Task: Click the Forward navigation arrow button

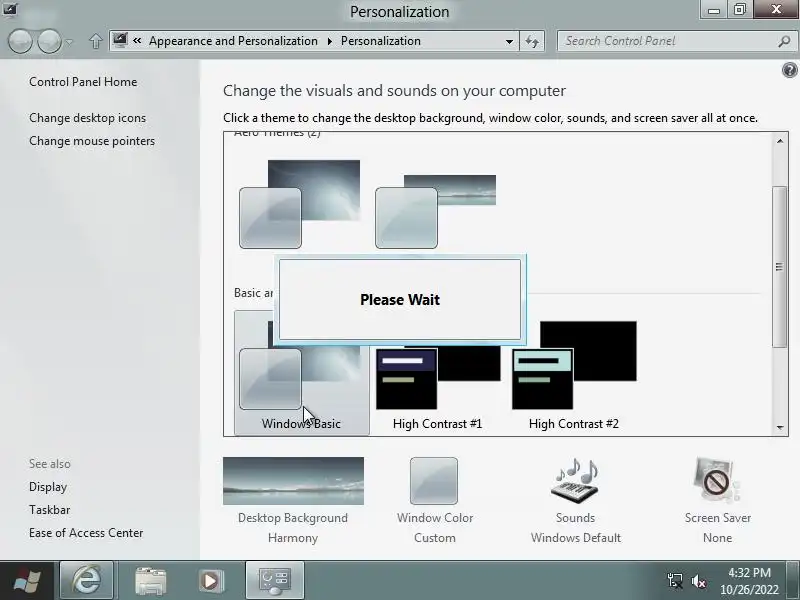Action: coord(49,41)
